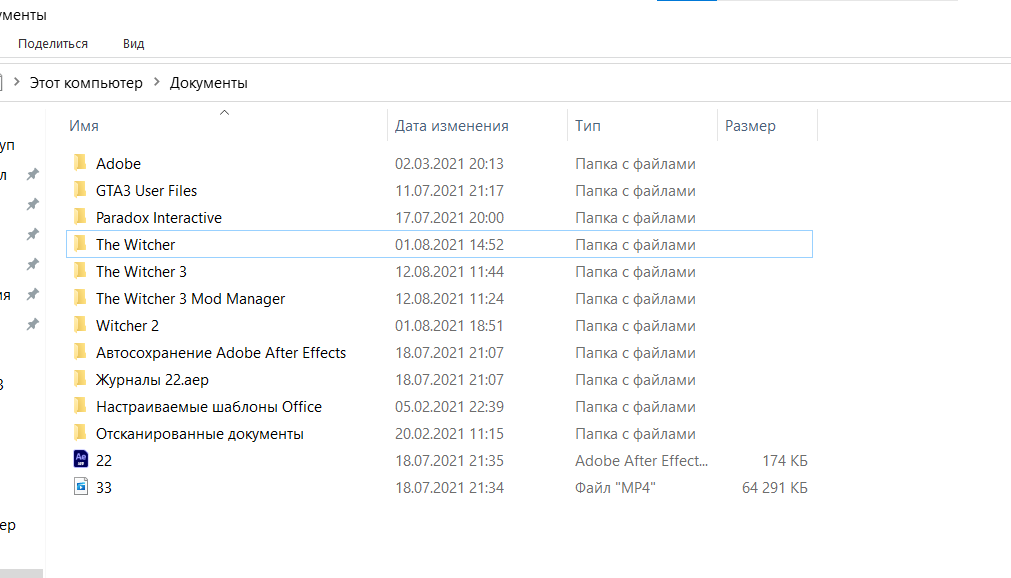Click the After Effects icon of file 22
The image size is (1011, 578).
[81, 459]
